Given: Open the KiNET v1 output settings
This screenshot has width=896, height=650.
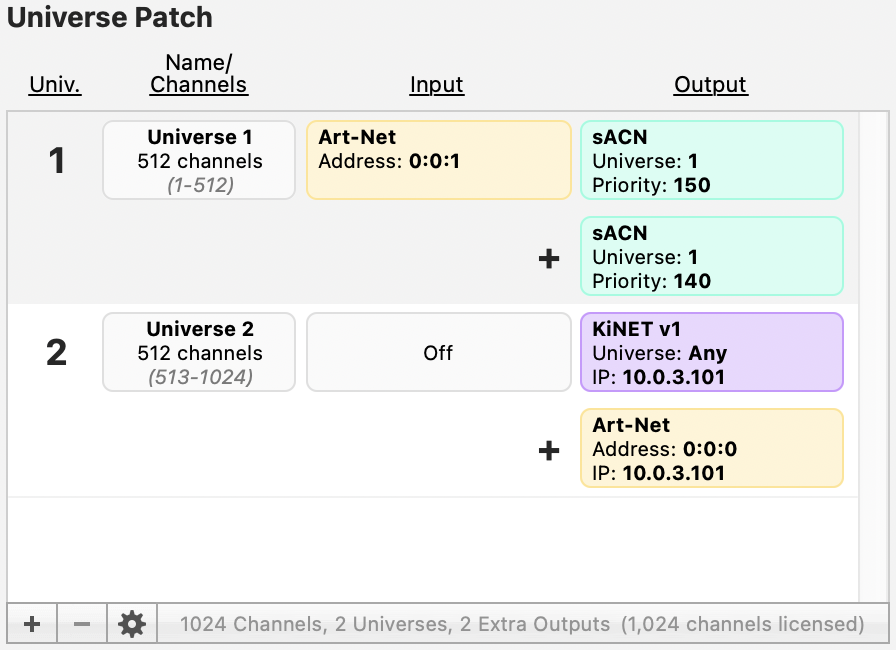Looking at the screenshot, I should coord(711,352).
